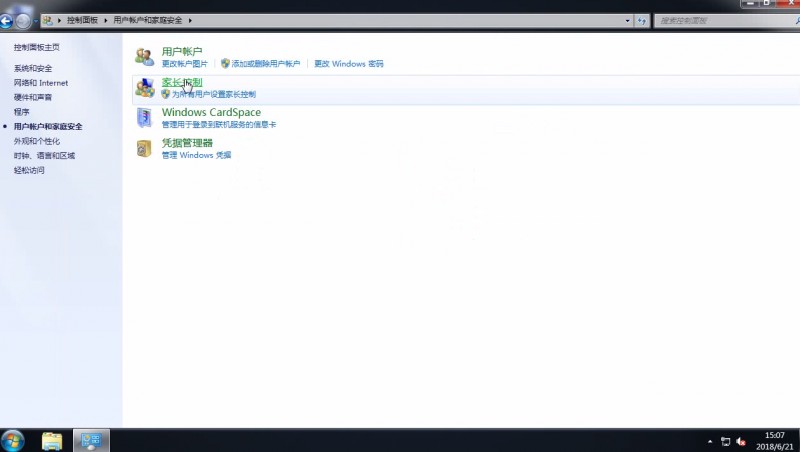Open 外观和个性化 category in sidebar

(37, 141)
